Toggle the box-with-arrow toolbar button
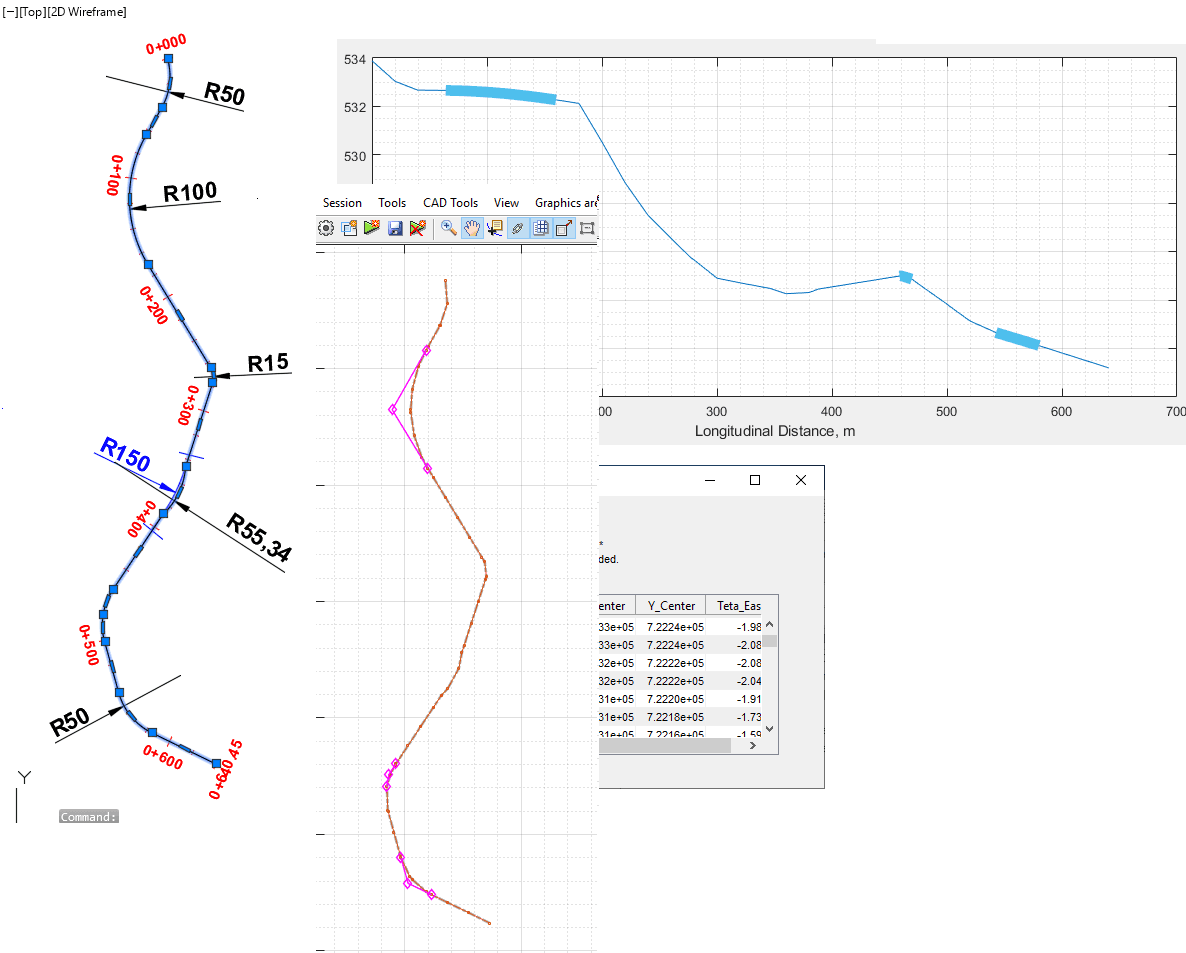 point(564,228)
